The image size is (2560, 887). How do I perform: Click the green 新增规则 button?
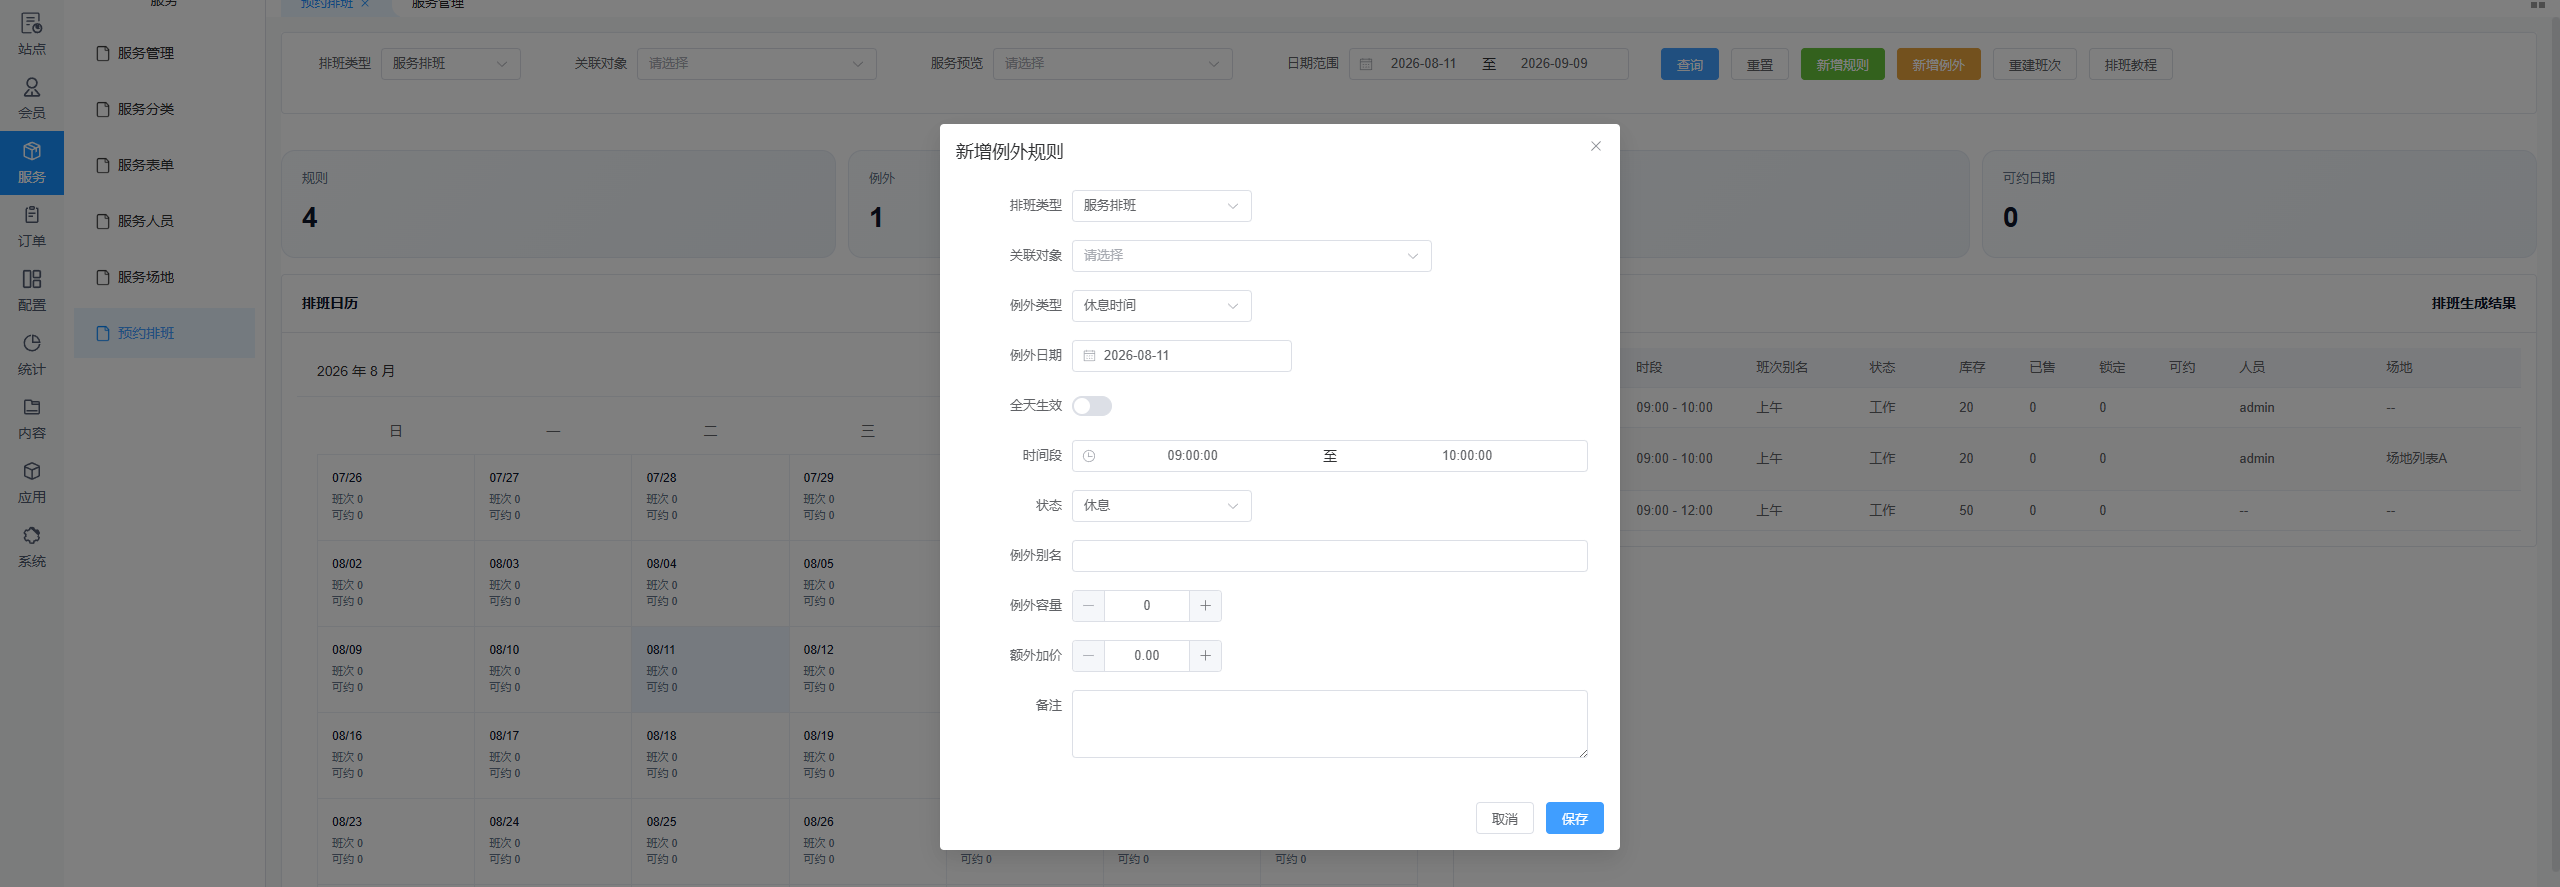tap(1842, 64)
